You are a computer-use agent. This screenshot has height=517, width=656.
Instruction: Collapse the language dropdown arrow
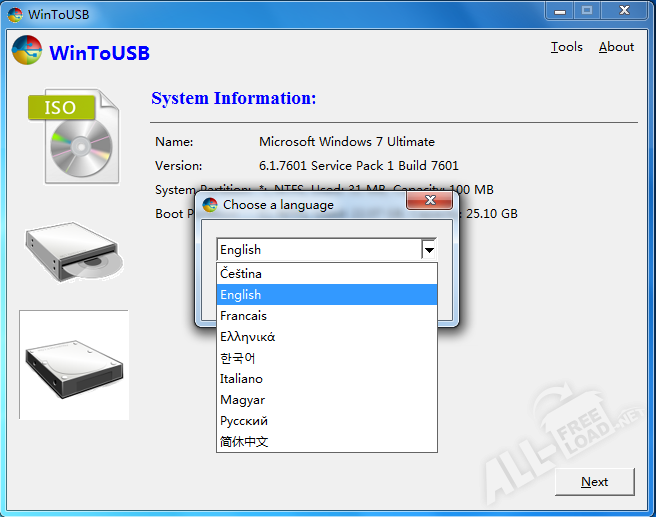429,250
